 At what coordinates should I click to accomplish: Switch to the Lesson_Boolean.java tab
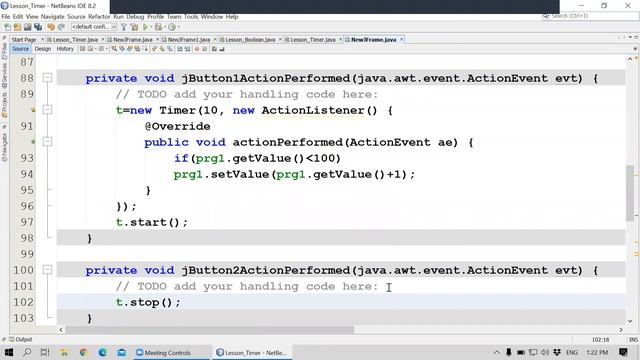250,40
